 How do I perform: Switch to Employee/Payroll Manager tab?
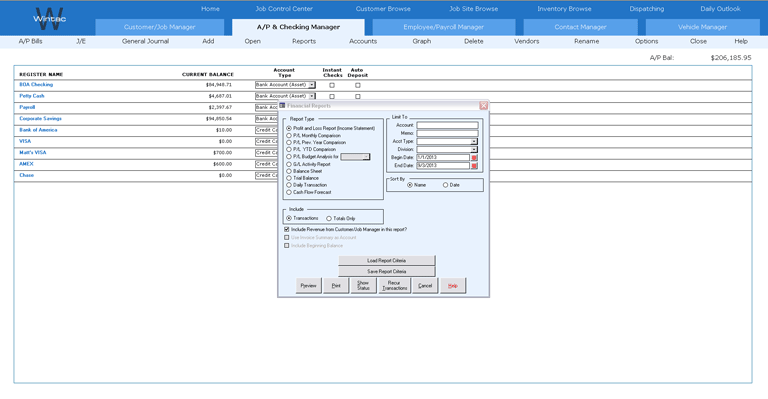pos(444,27)
